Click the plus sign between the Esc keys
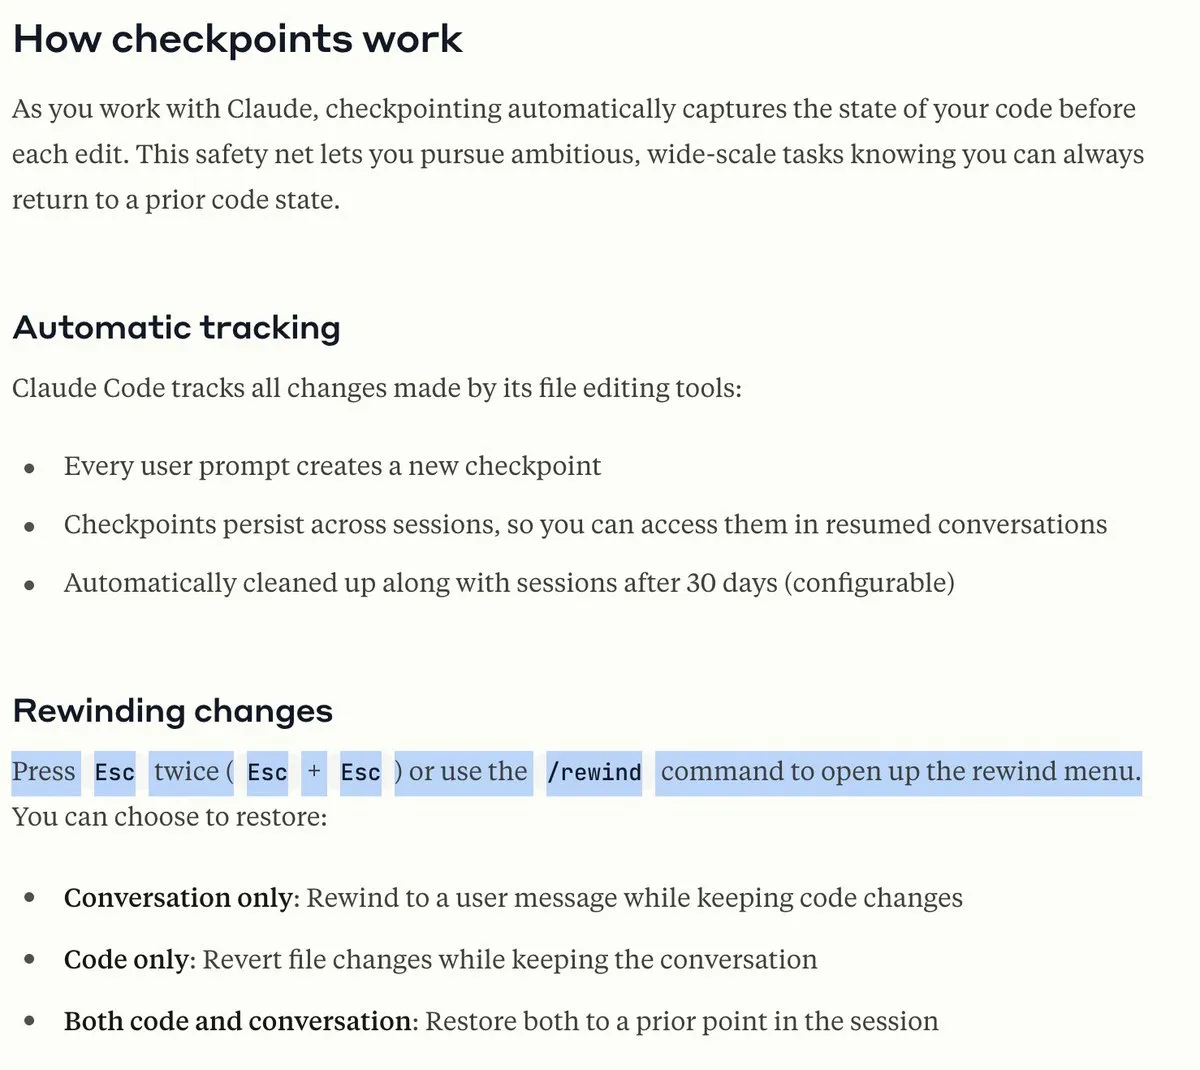This screenshot has height=1070, width=1200. pyautogui.click(x=314, y=772)
